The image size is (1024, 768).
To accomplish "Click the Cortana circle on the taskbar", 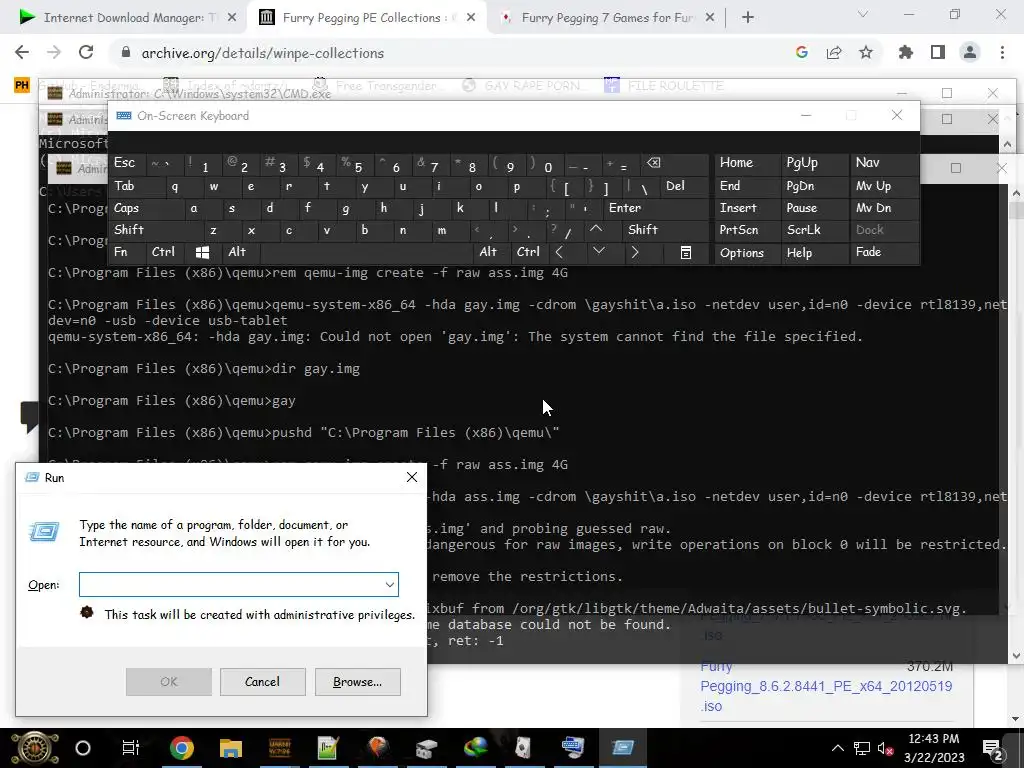I will click(x=83, y=748).
